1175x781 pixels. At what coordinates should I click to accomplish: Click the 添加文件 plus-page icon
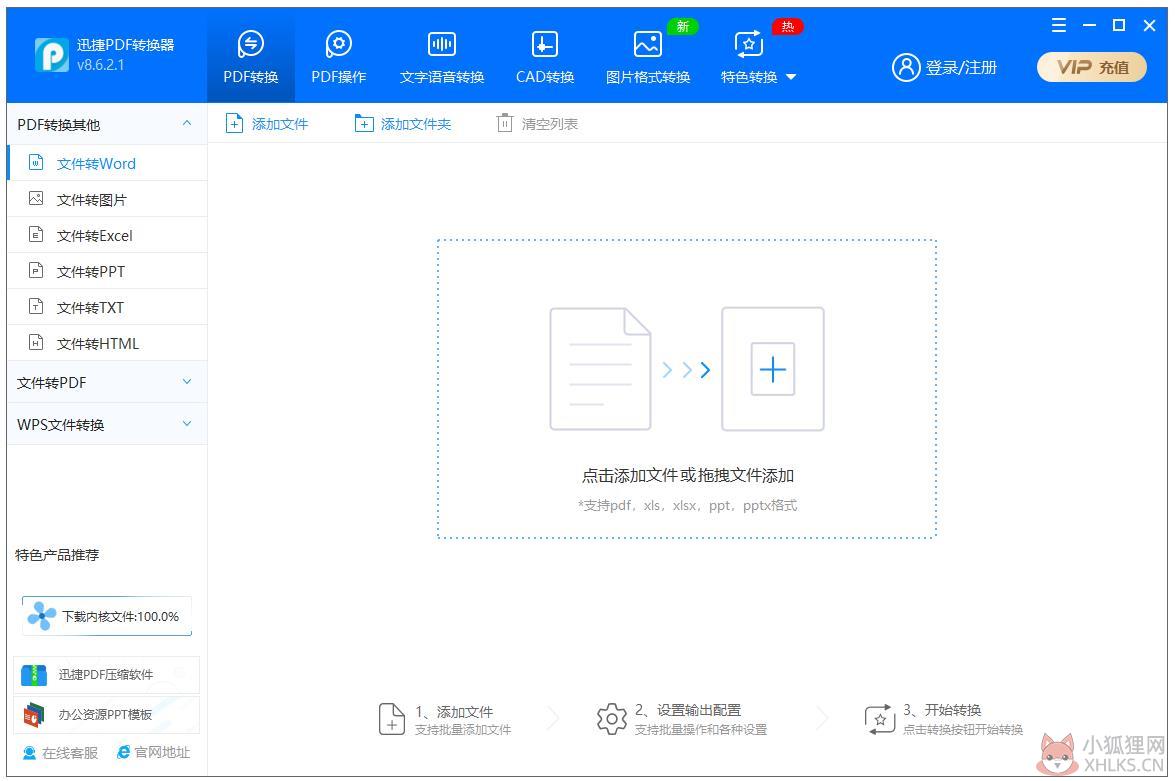click(x=235, y=123)
